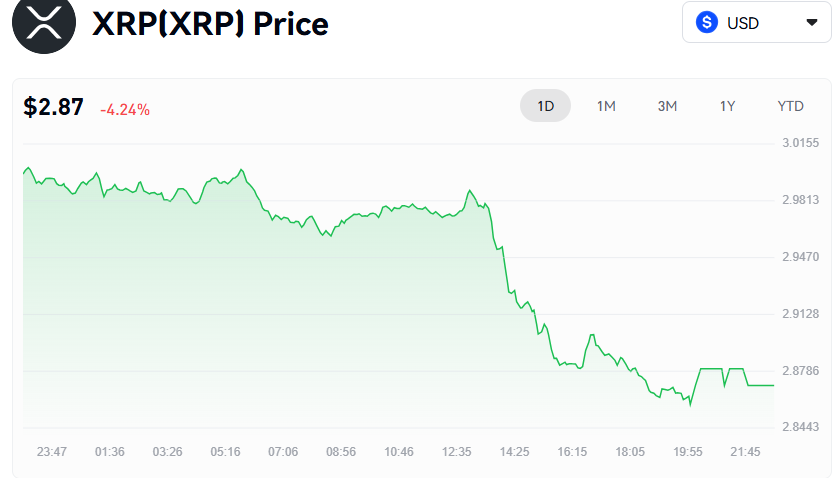Switch to the 1M chart range
The image size is (833, 478).
(x=606, y=106)
